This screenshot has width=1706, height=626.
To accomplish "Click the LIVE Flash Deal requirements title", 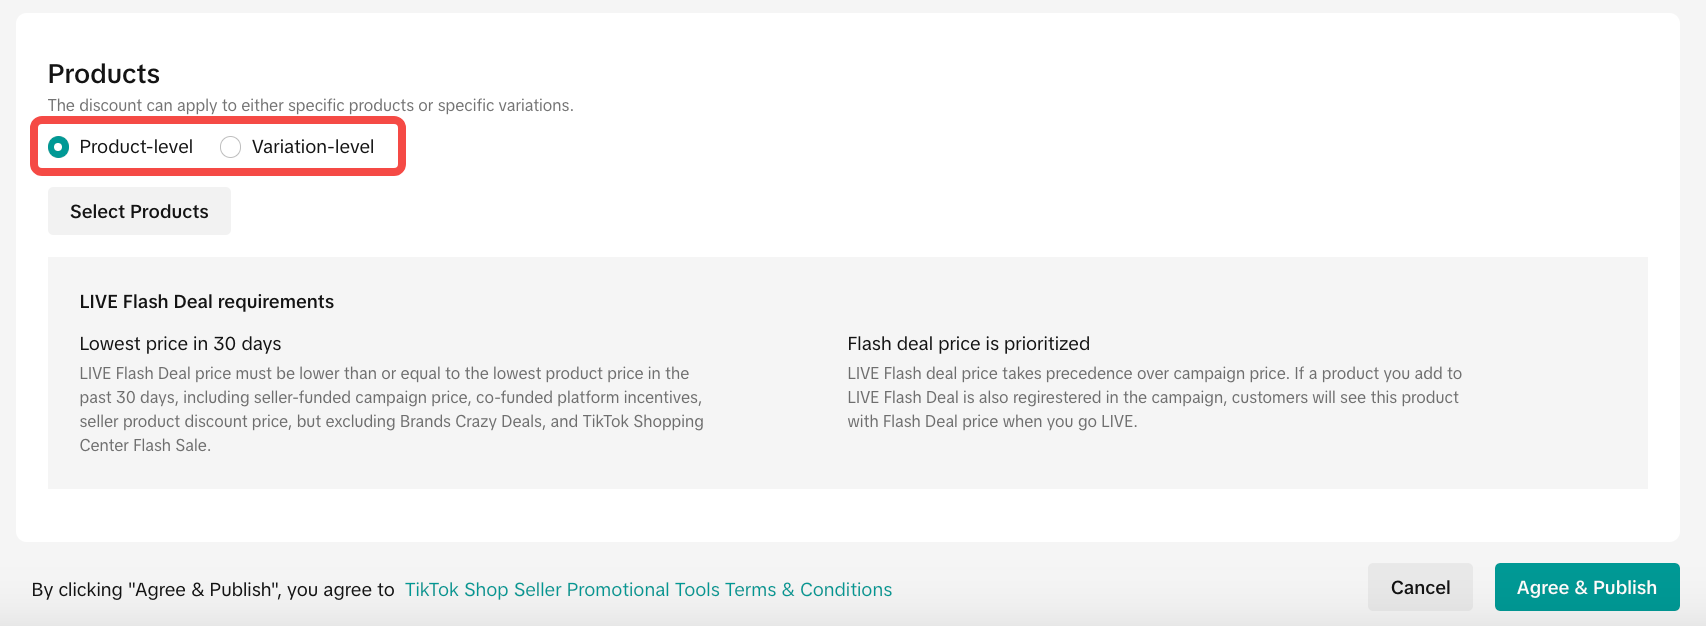I will click(x=207, y=302).
